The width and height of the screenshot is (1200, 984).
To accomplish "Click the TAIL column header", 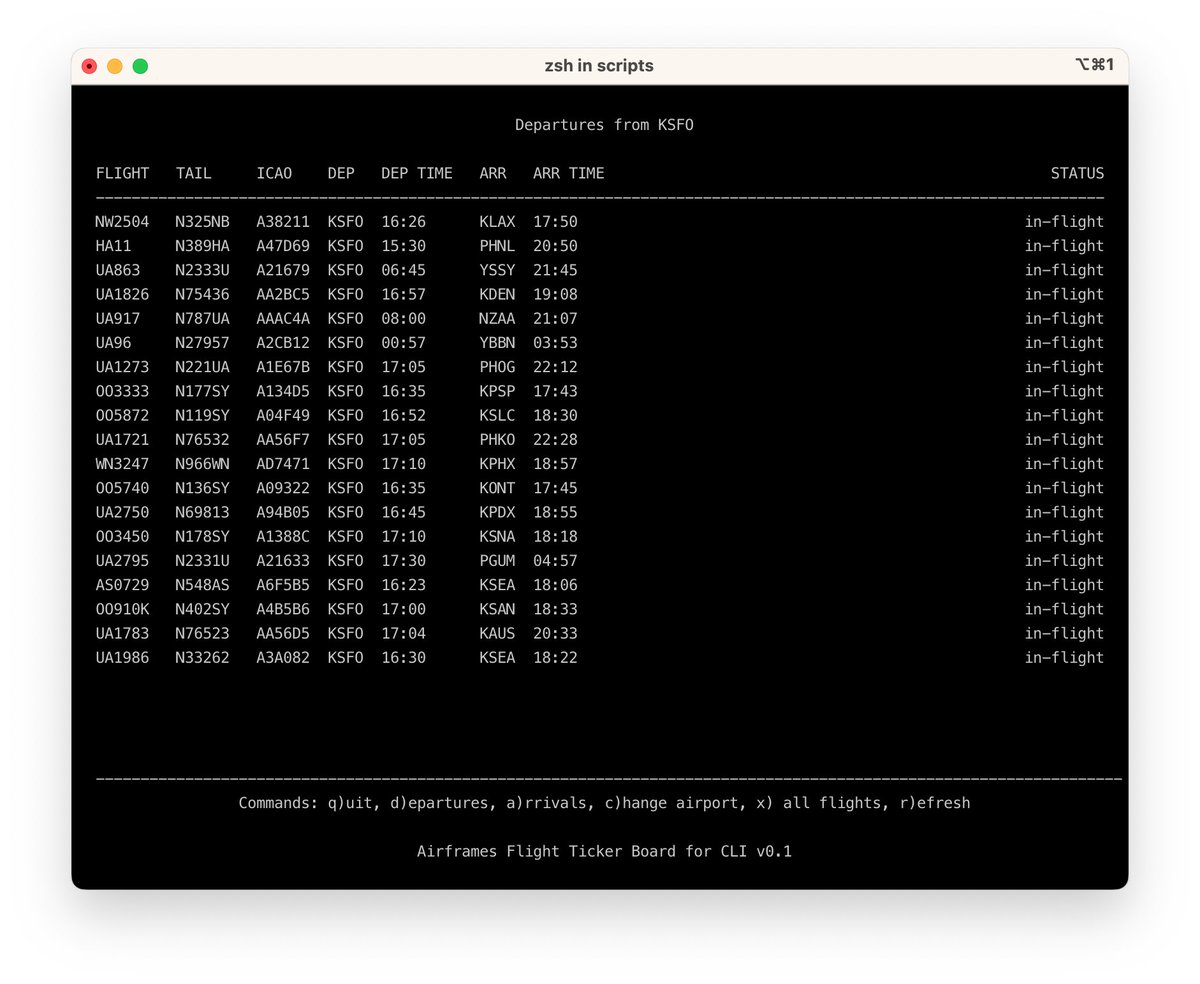I will 194,173.
